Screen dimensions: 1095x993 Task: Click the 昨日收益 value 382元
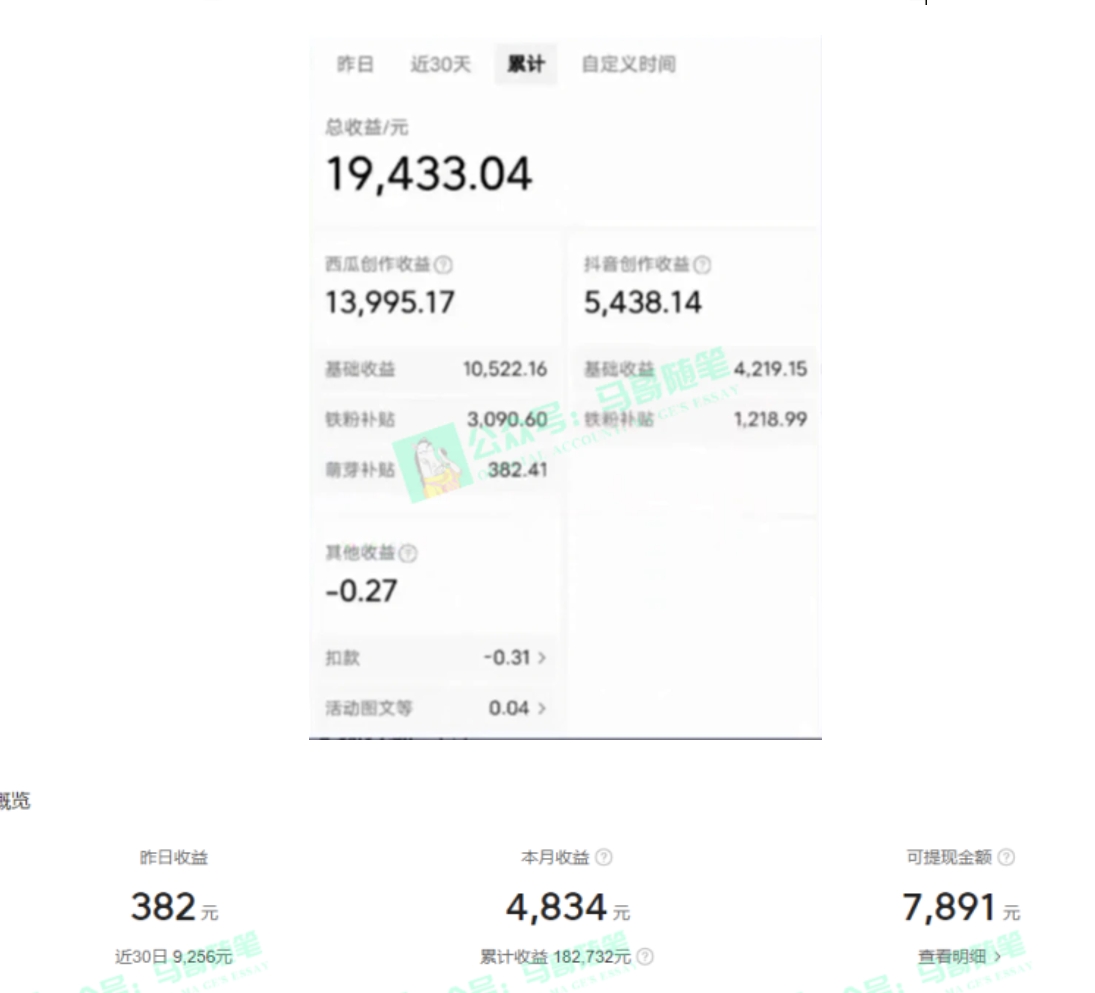click(175, 907)
